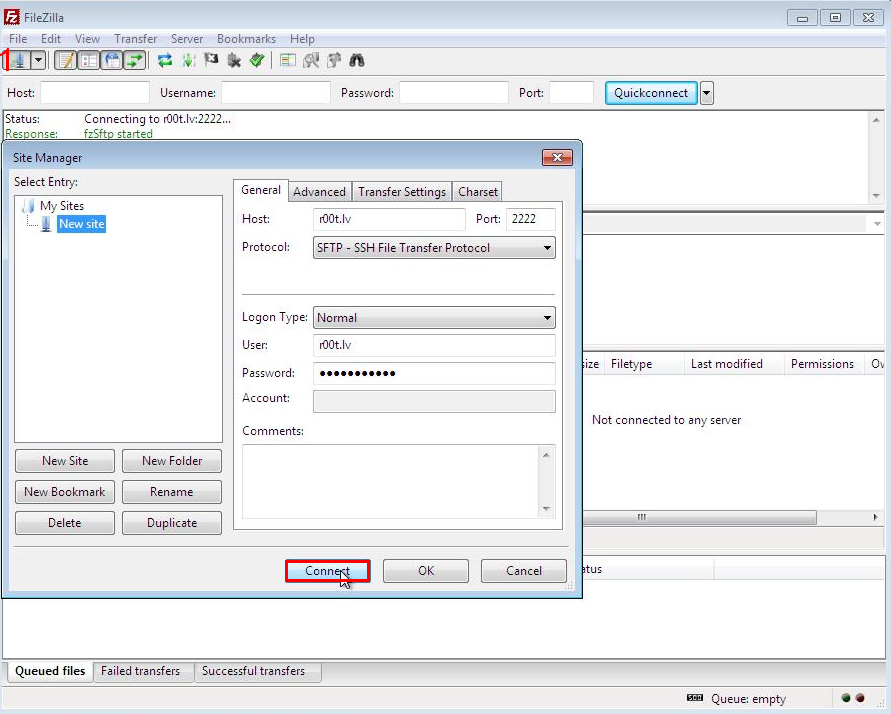Click the horizontal scrollbar in the remote file list
This screenshot has height=714, width=891.
click(700, 518)
